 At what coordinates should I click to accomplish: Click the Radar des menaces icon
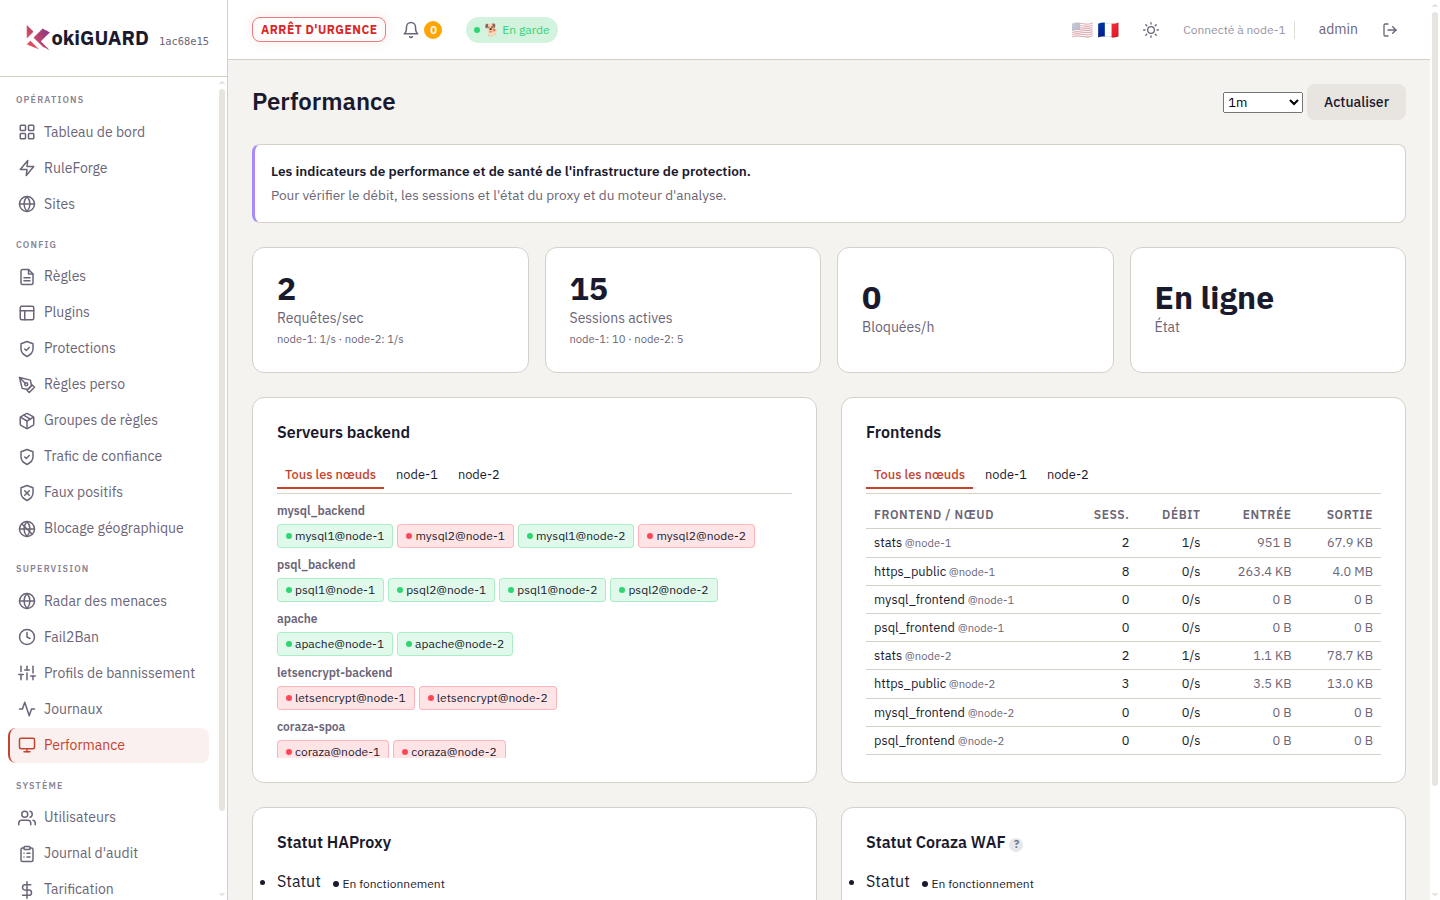pyautogui.click(x=27, y=601)
